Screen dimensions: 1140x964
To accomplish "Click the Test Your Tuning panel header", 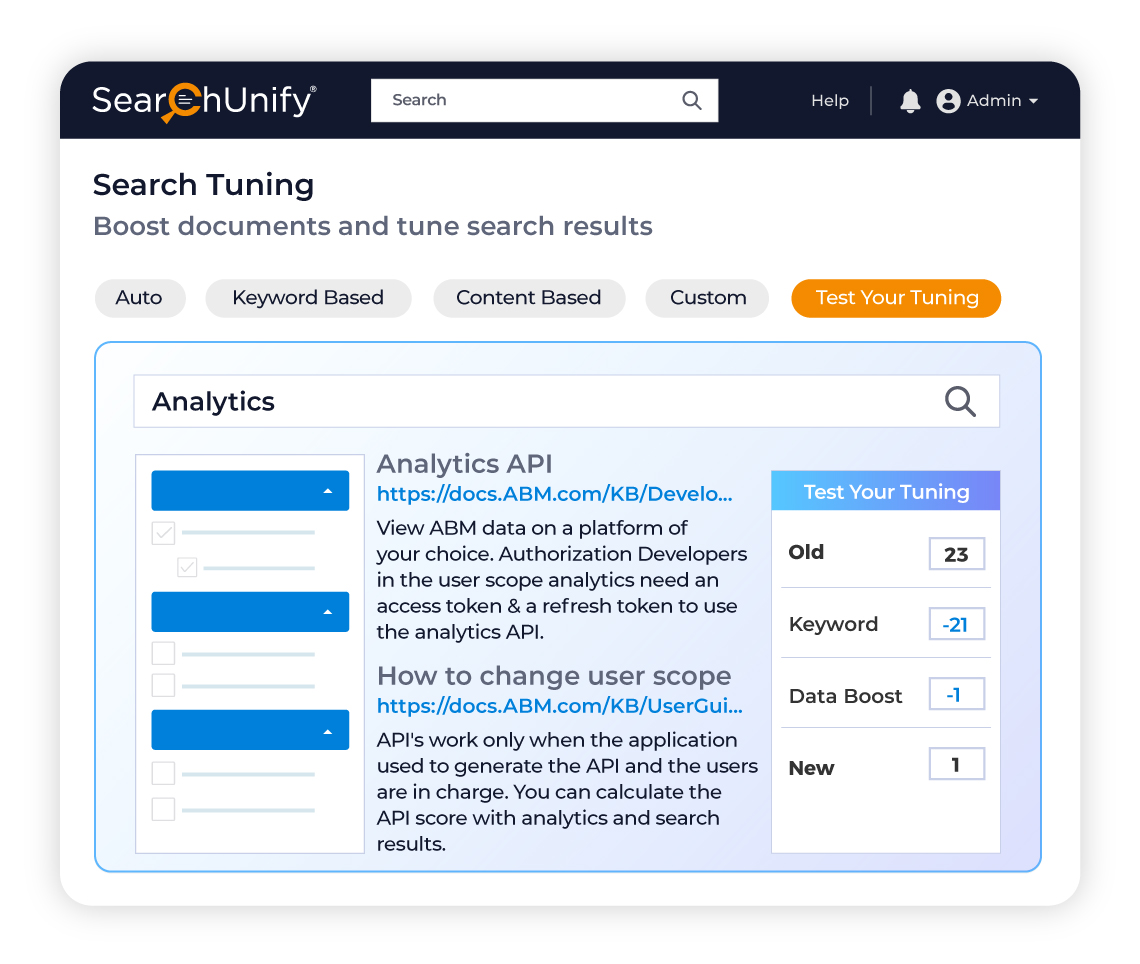I will click(x=886, y=491).
